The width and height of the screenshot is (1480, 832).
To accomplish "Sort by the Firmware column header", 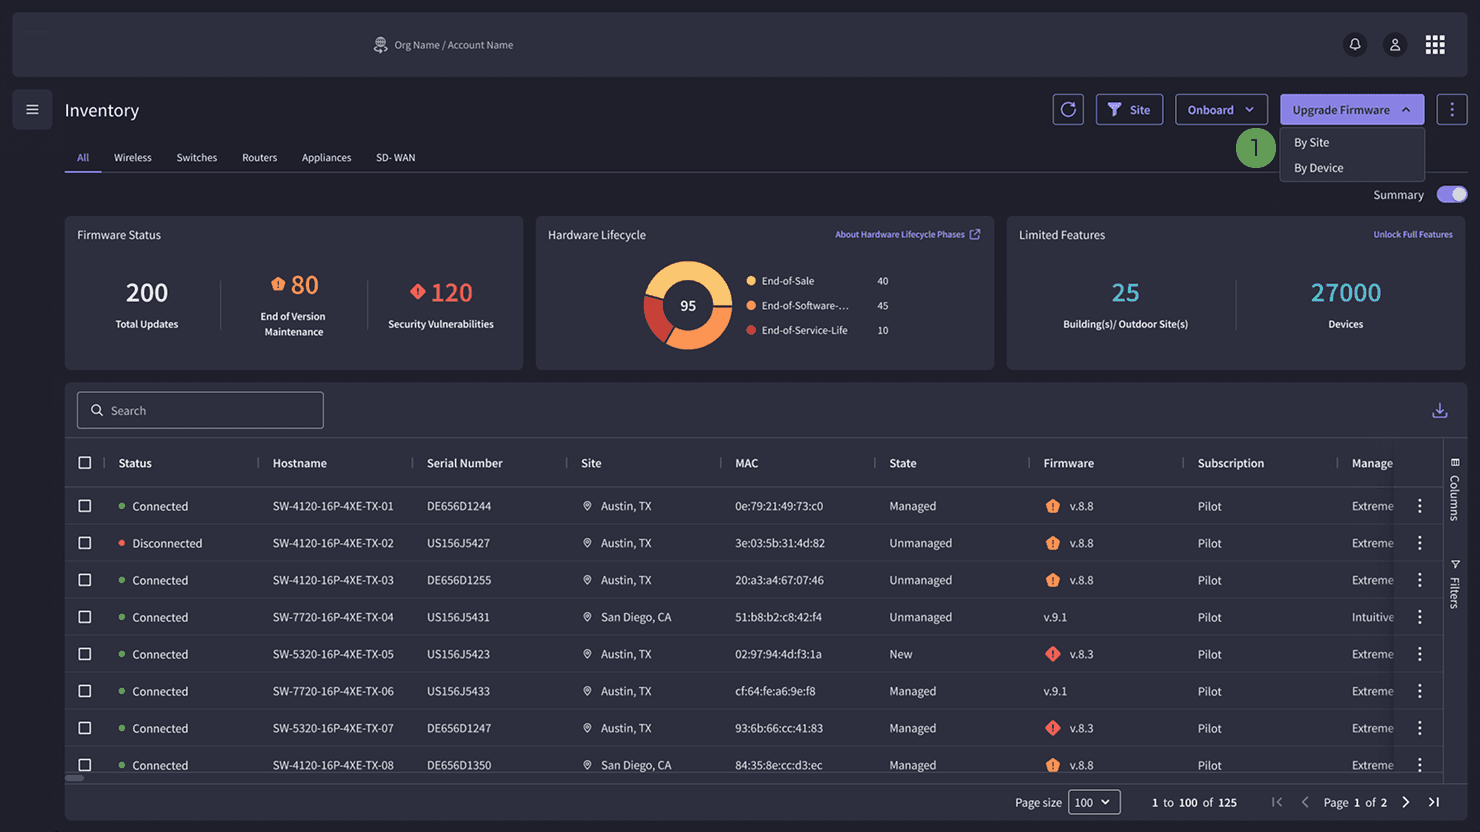I will (x=1069, y=463).
